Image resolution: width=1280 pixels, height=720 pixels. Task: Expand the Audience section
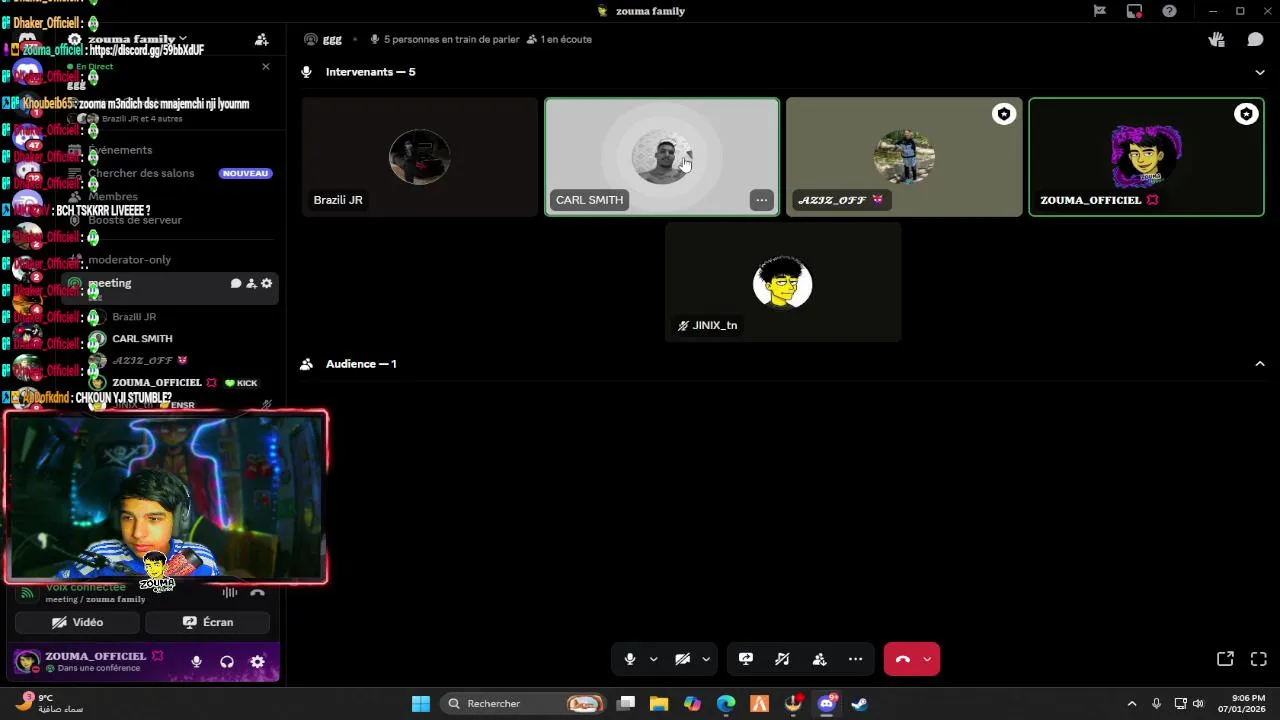[1260, 364]
